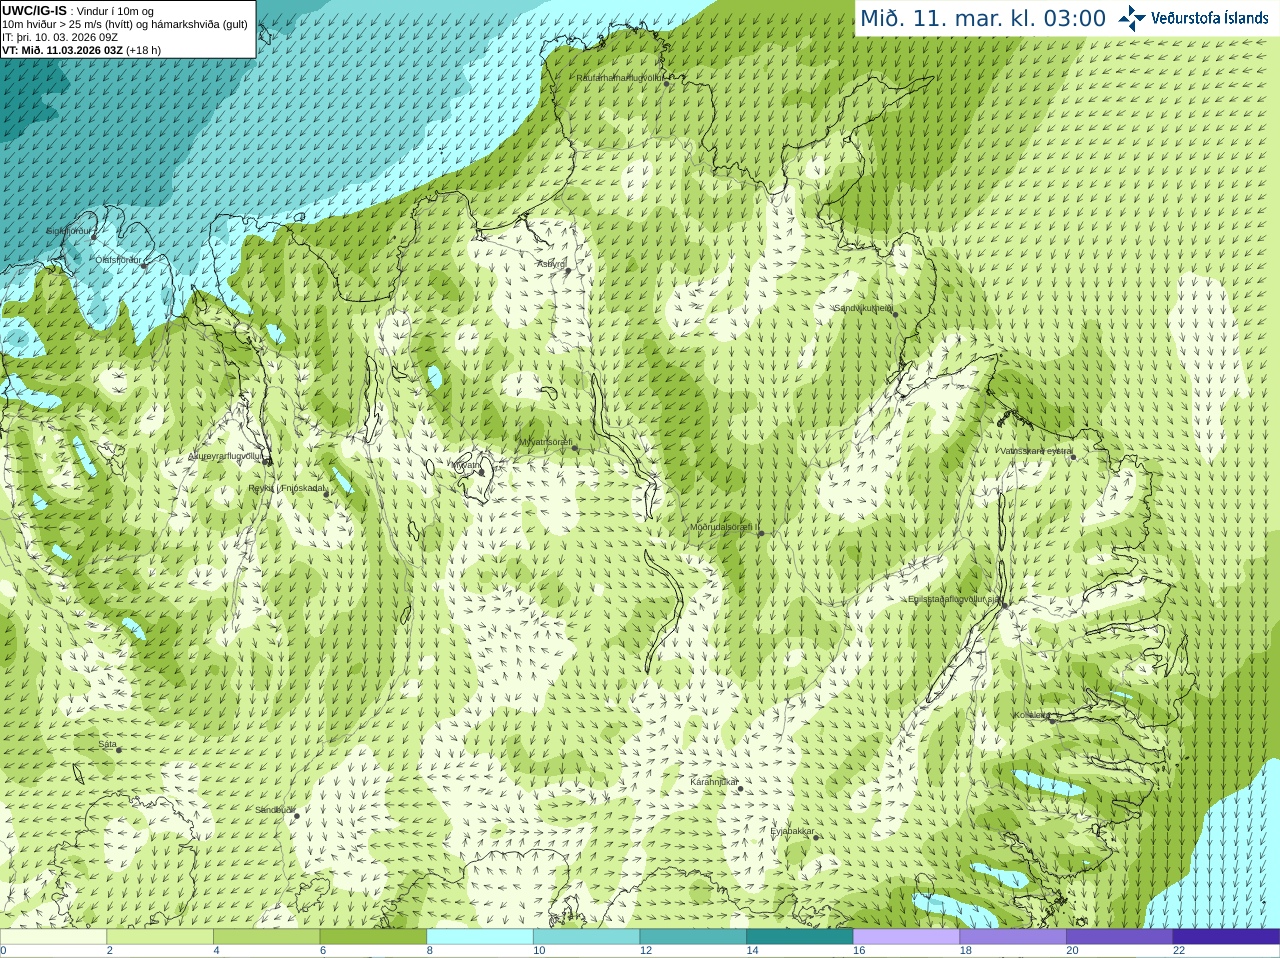1280x958 pixels.
Task: Click the Akureyrarflugvöllur station label
Action: point(226,456)
